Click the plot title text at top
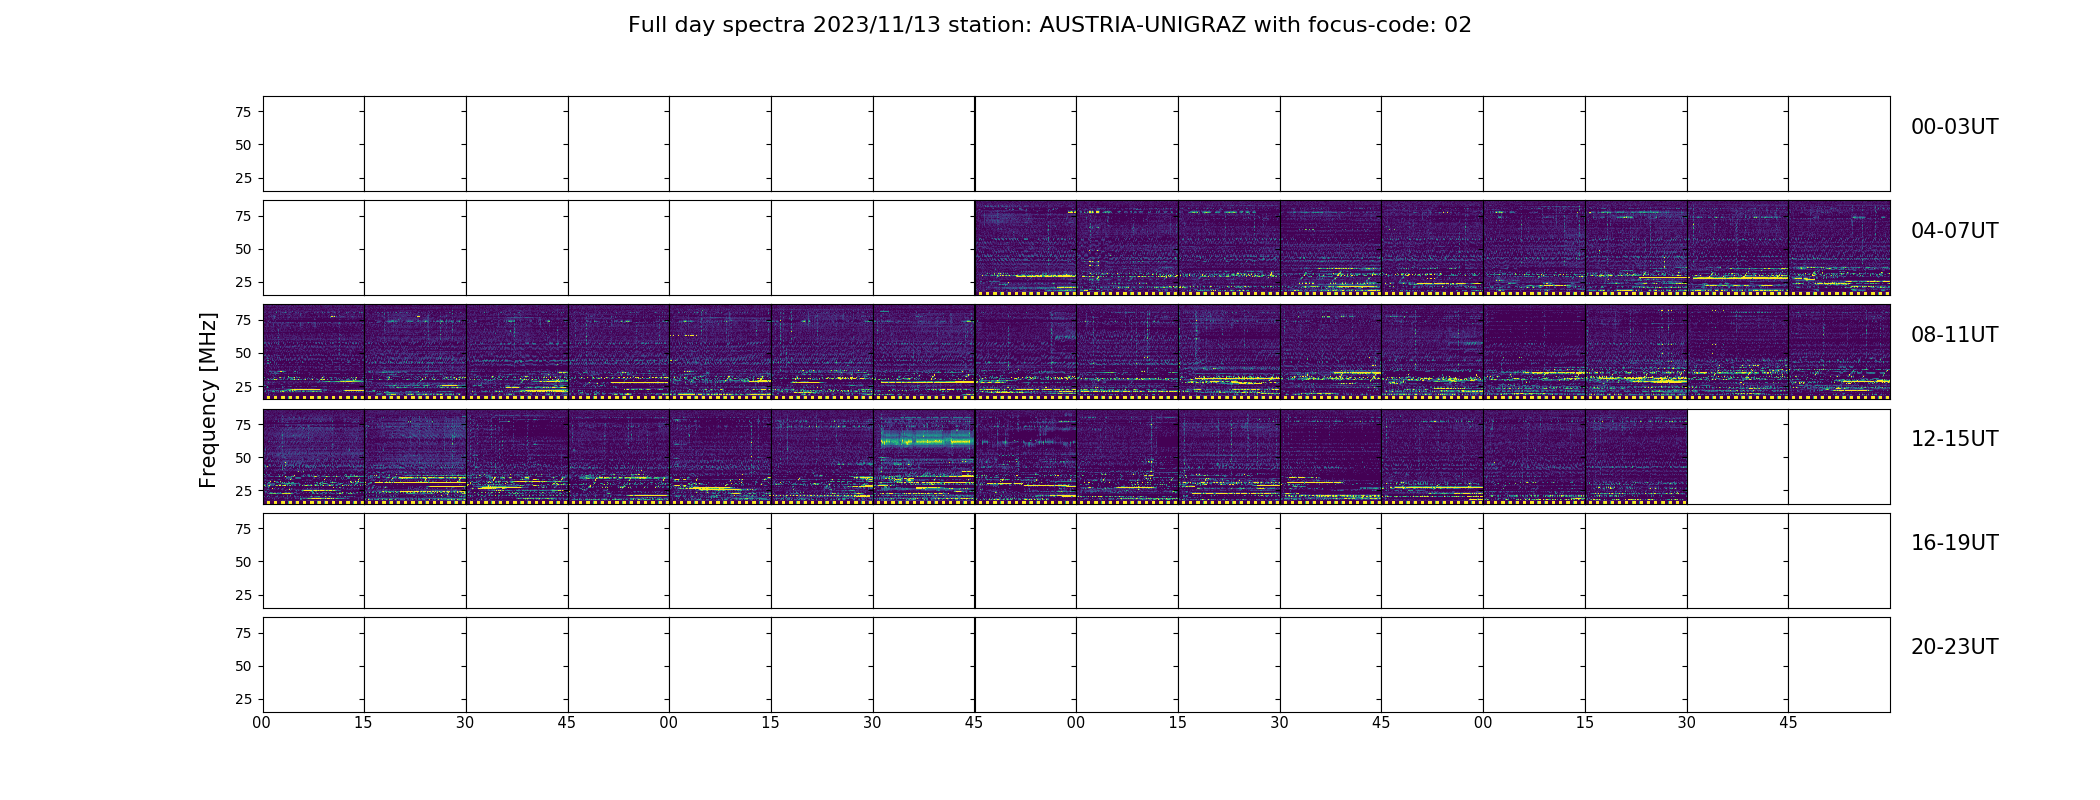Screen dimensions: 2100x800 (1049, 25)
